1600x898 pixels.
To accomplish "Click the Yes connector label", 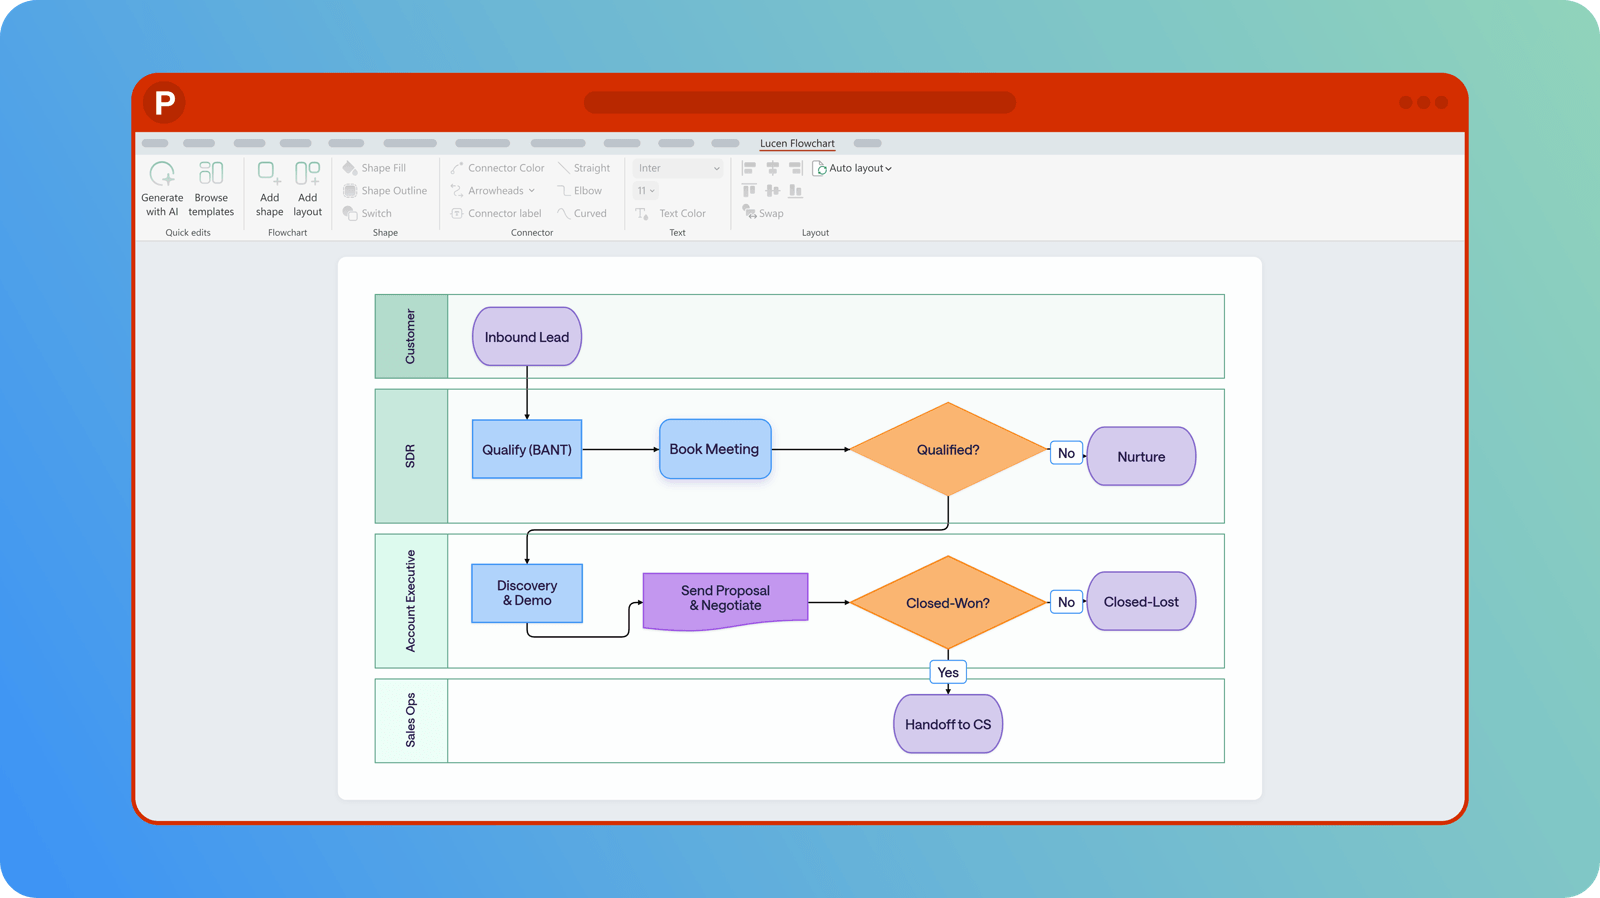I will click(948, 672).
